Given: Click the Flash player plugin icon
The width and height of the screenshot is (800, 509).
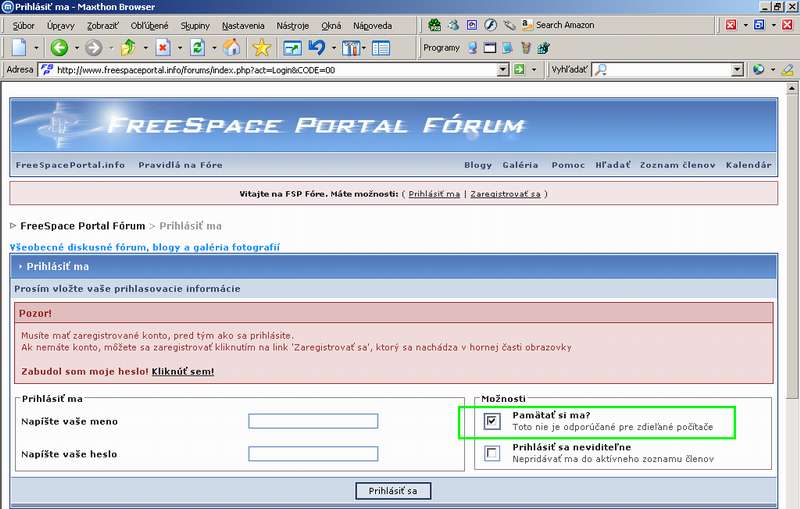Looking at the screenshot, I should tap(490, 25).
